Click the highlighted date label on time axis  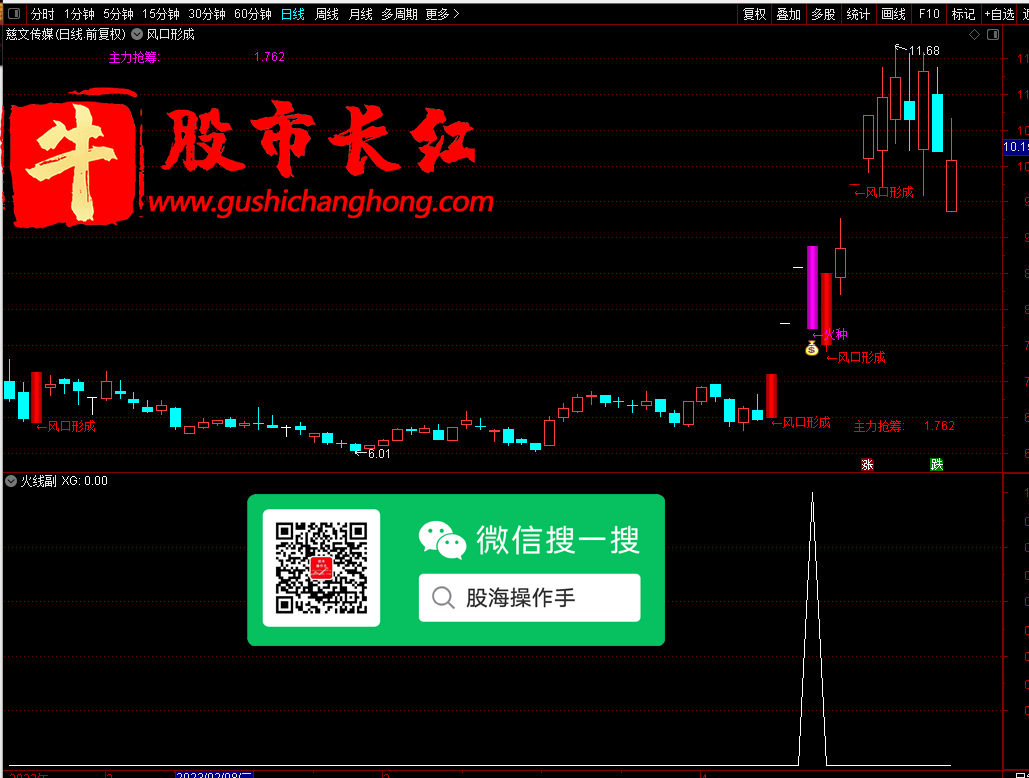214,775
